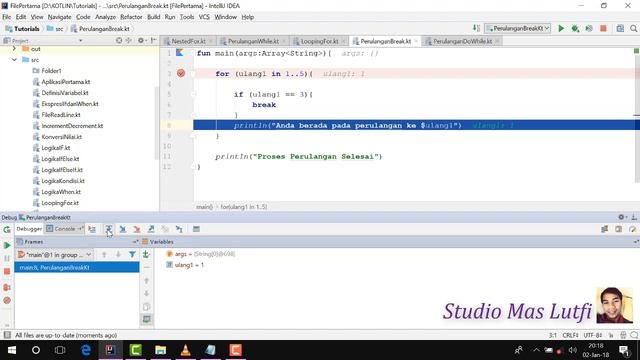The image size is (640, 360).
Task: Click the Mute Breakpoints icon
Action: click(x=7, y=300)
